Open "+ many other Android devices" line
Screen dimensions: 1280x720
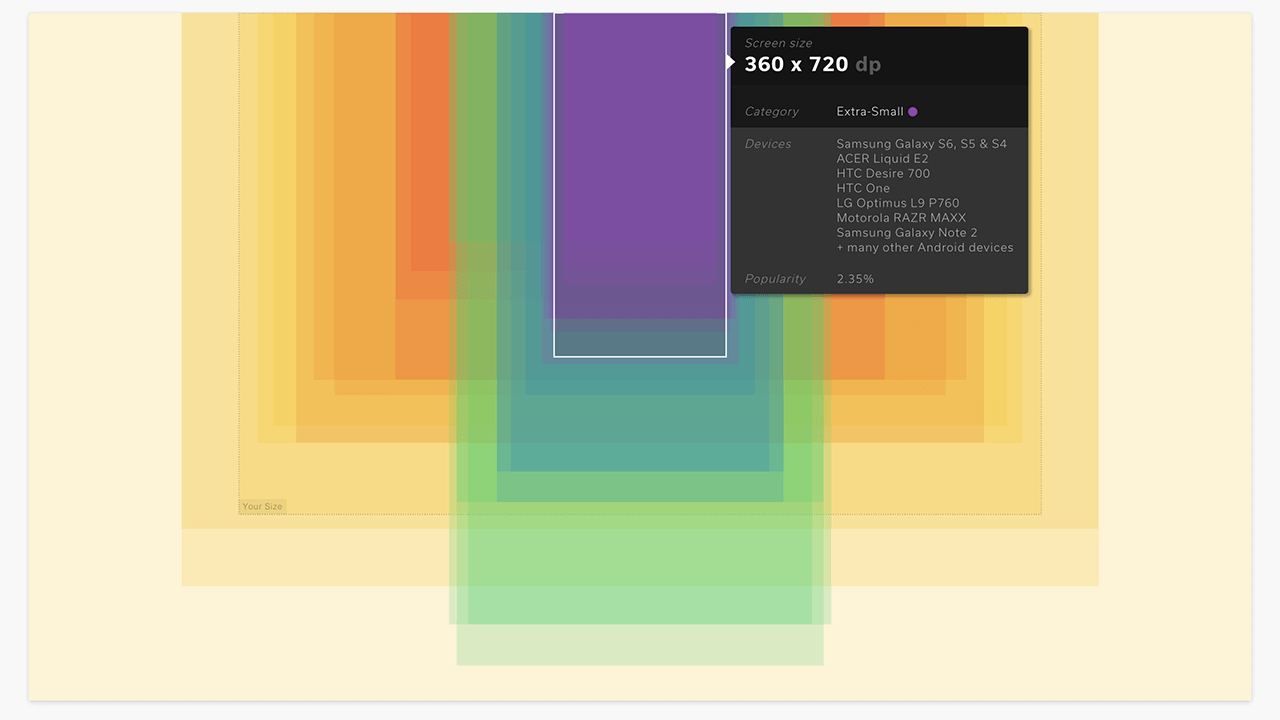[x=925, y=247]
